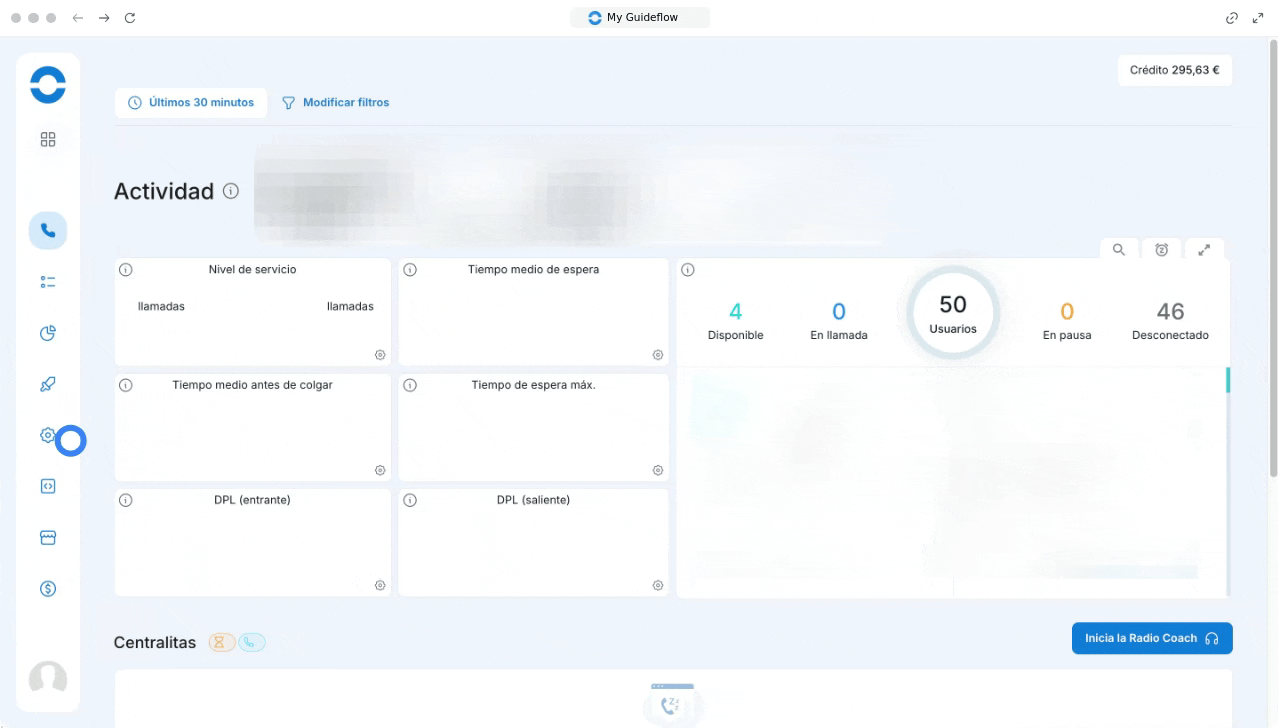This screenshot has width=1278, height=728.
Task: Click the marketplace store icon
Action: pyautogui.click(x=48, y=538)
